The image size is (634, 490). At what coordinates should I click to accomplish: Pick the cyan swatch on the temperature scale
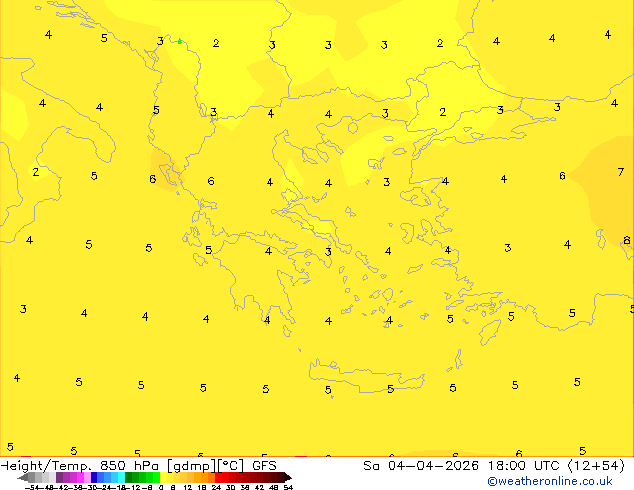(x=121, y=477)
